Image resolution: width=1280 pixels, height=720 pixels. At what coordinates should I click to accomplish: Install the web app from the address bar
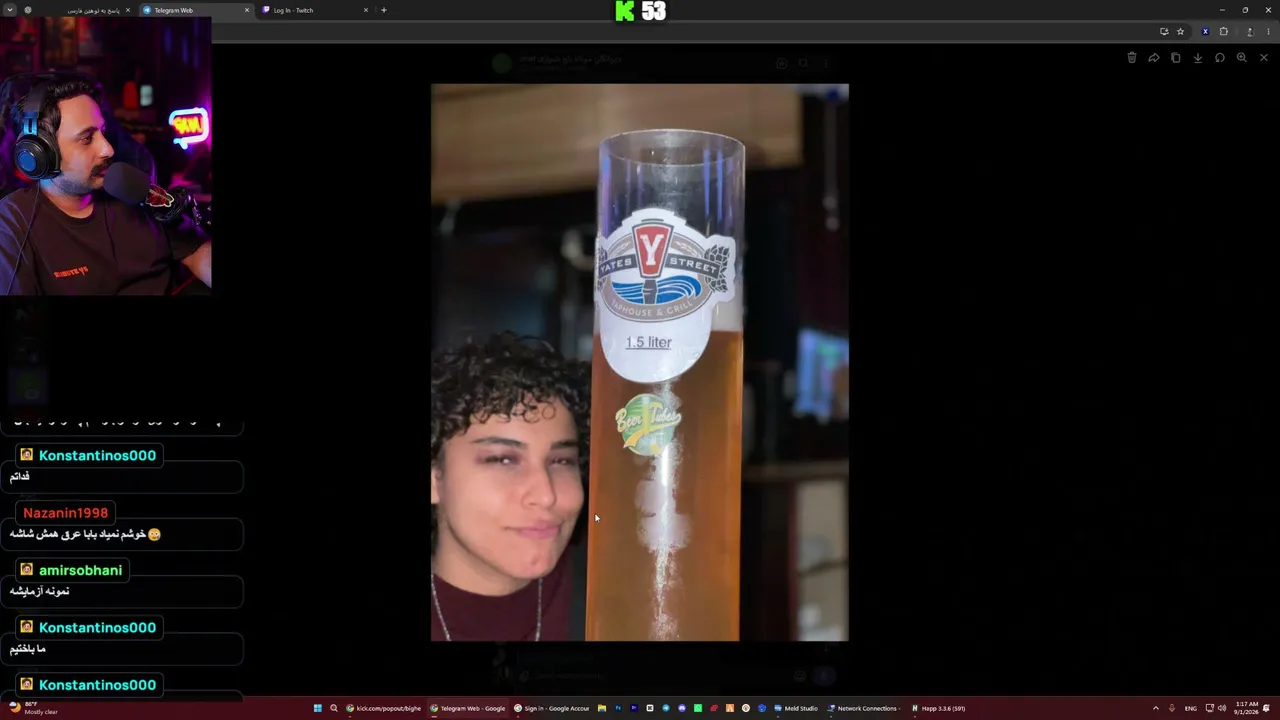click(x=1164, y=32)
